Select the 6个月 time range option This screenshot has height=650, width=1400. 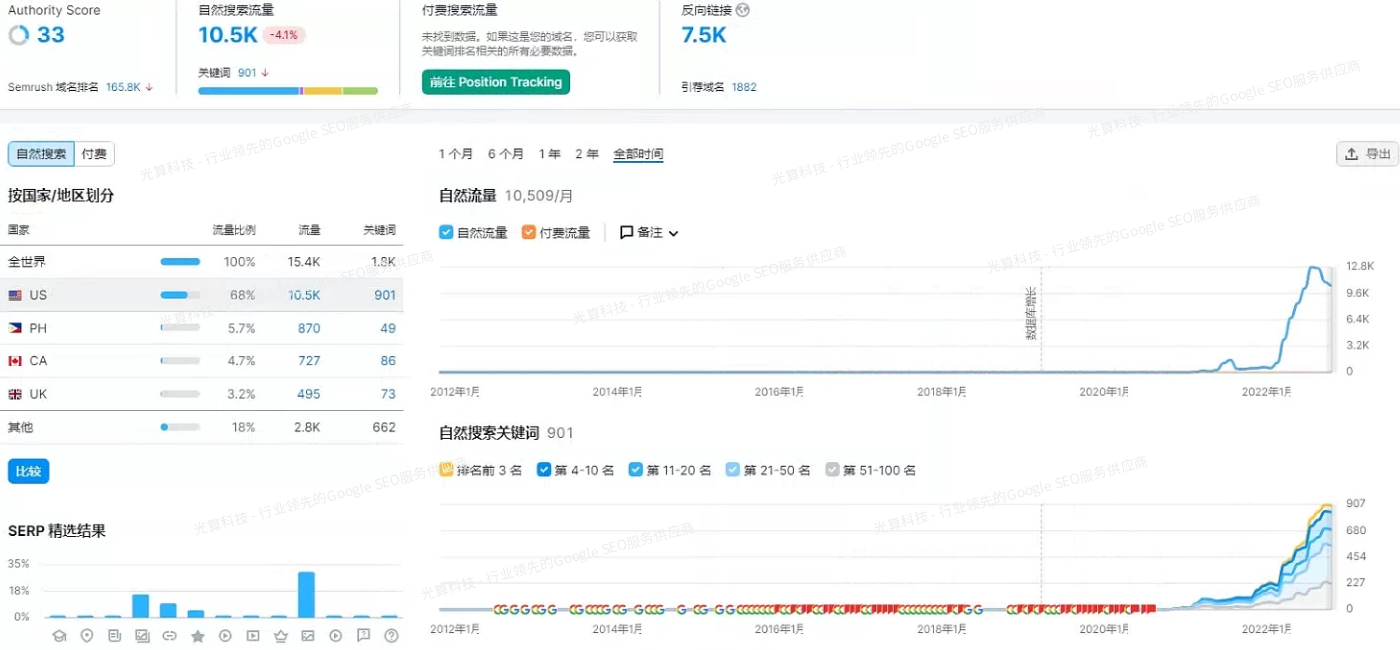[x=507, y=154]
